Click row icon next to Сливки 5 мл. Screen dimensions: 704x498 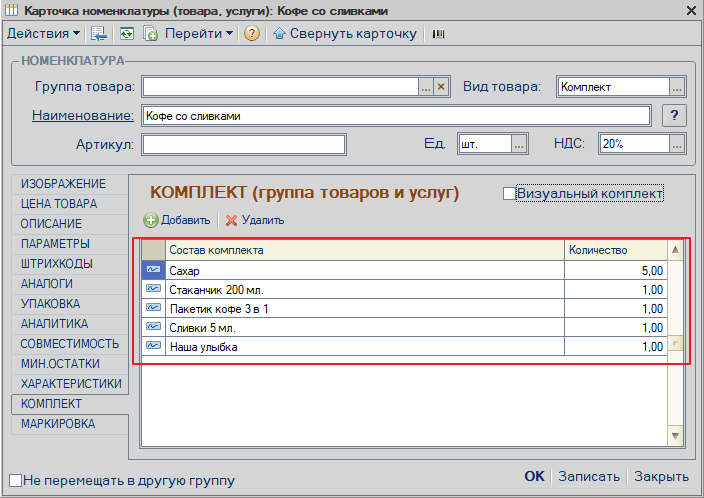pyautogui.click(x=154, y=327)
